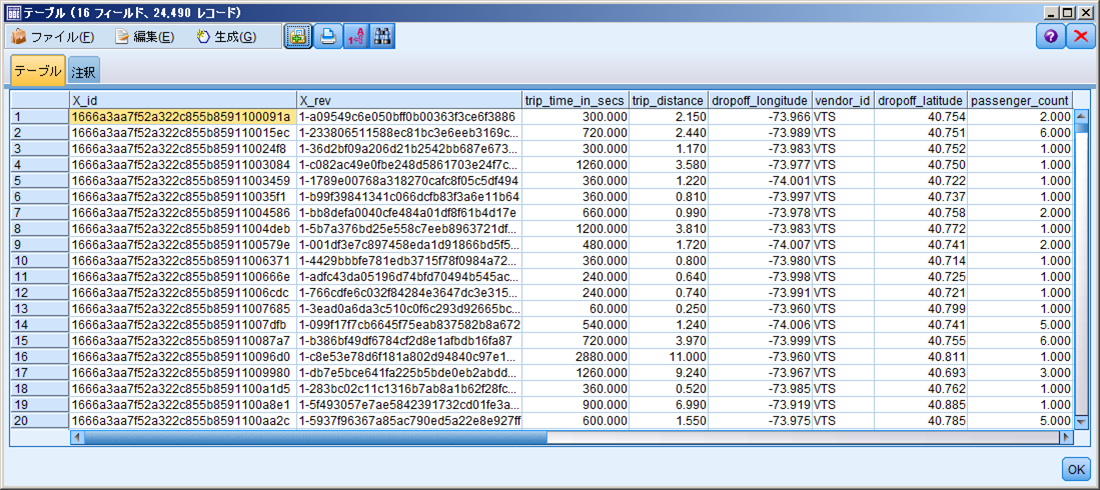Click the horizontal scrollbar thumb
The height and width of the screenshot is (490, 1100).
click(315, 437)
